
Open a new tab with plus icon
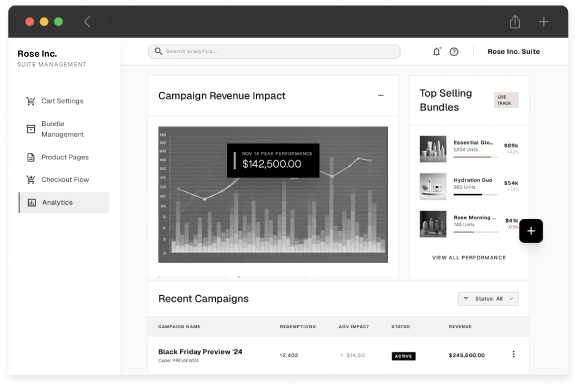543,22
